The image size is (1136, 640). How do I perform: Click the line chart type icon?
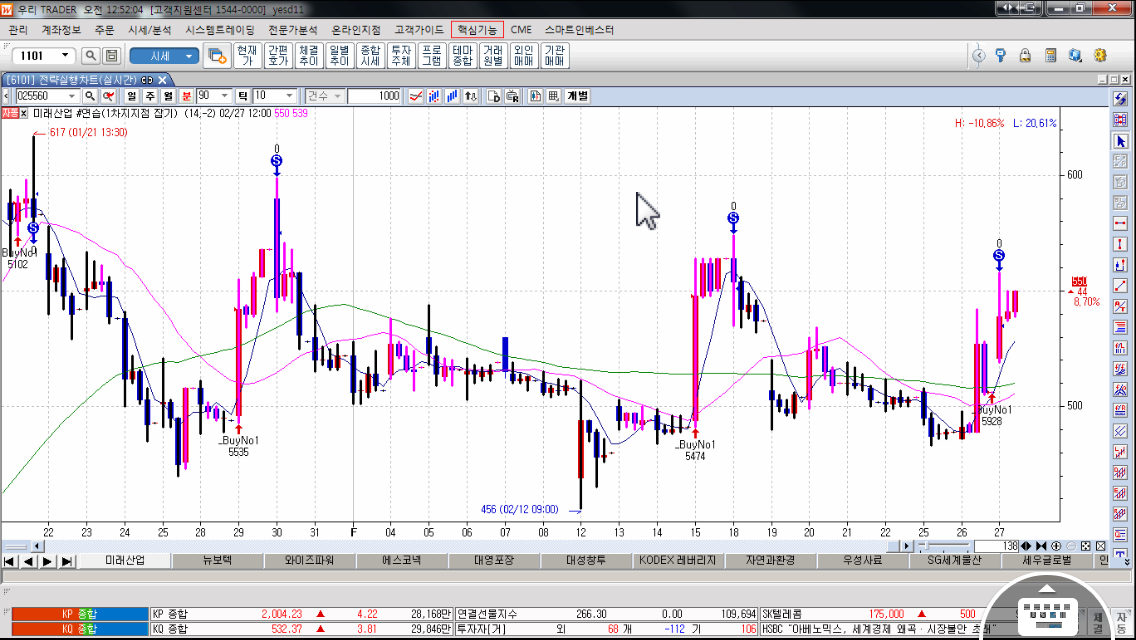point(416,96)
